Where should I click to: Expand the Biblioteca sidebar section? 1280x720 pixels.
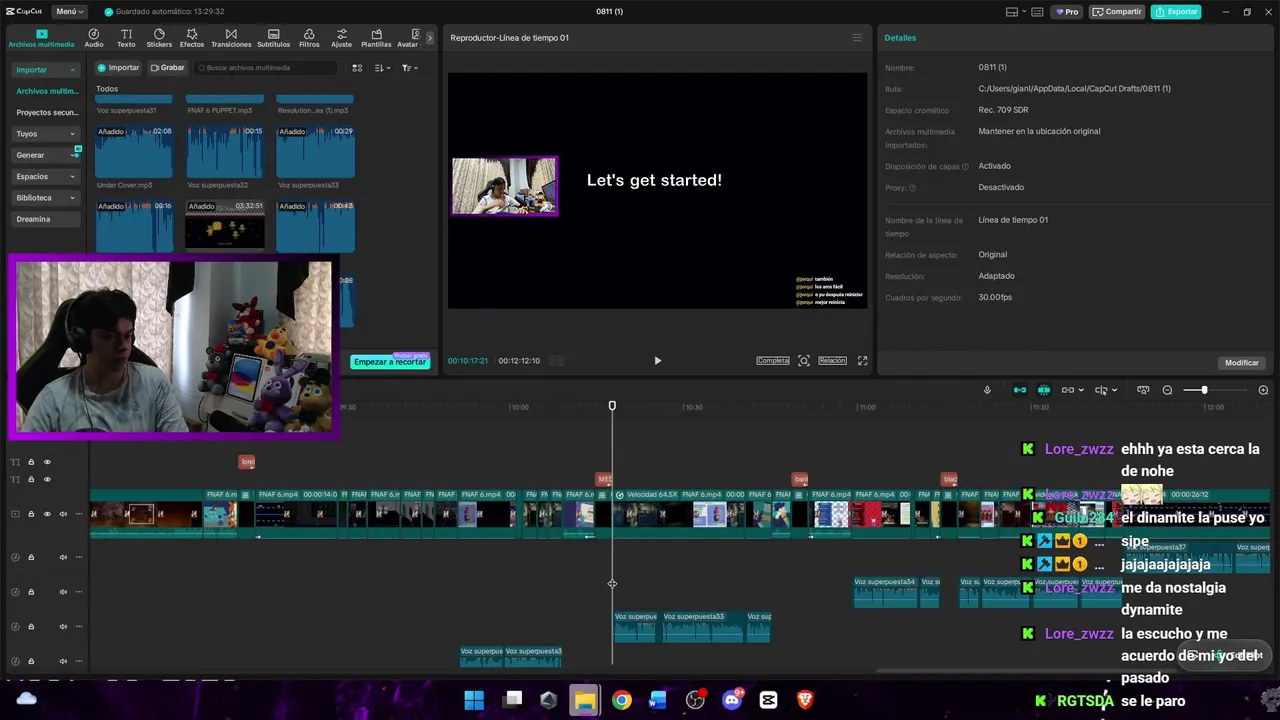pyautogui.click(x=46, y=198)
